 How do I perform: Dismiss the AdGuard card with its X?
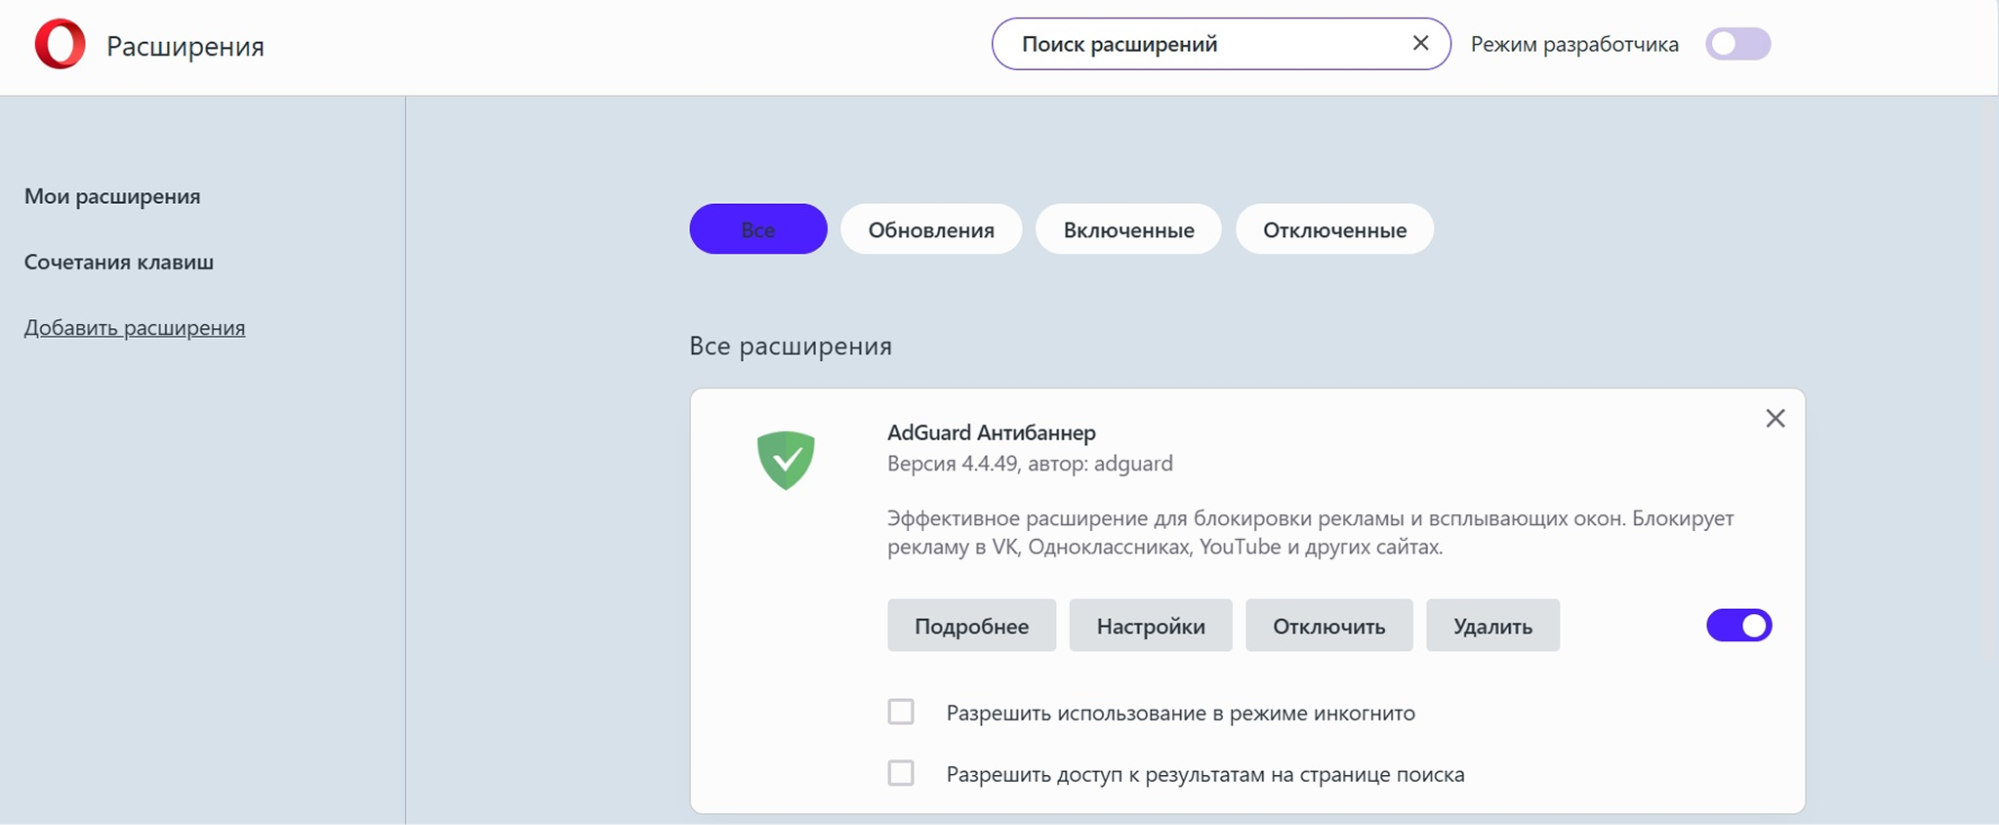point(1775,418)
